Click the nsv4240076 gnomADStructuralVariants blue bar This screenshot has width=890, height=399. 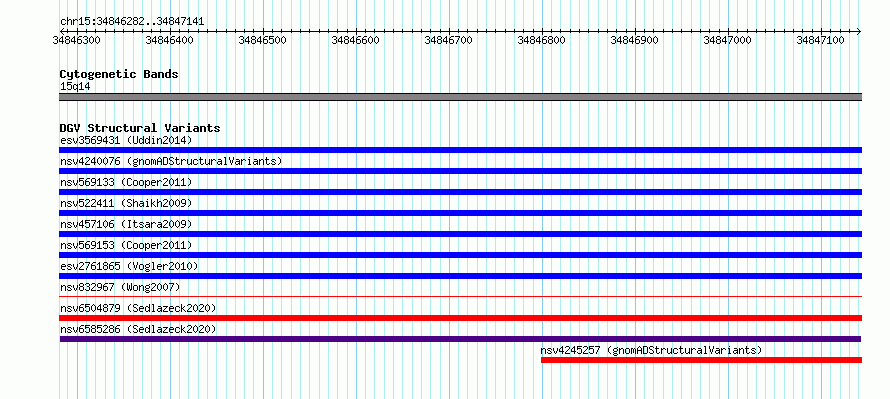pyautogui.click(x=460, y=171)
